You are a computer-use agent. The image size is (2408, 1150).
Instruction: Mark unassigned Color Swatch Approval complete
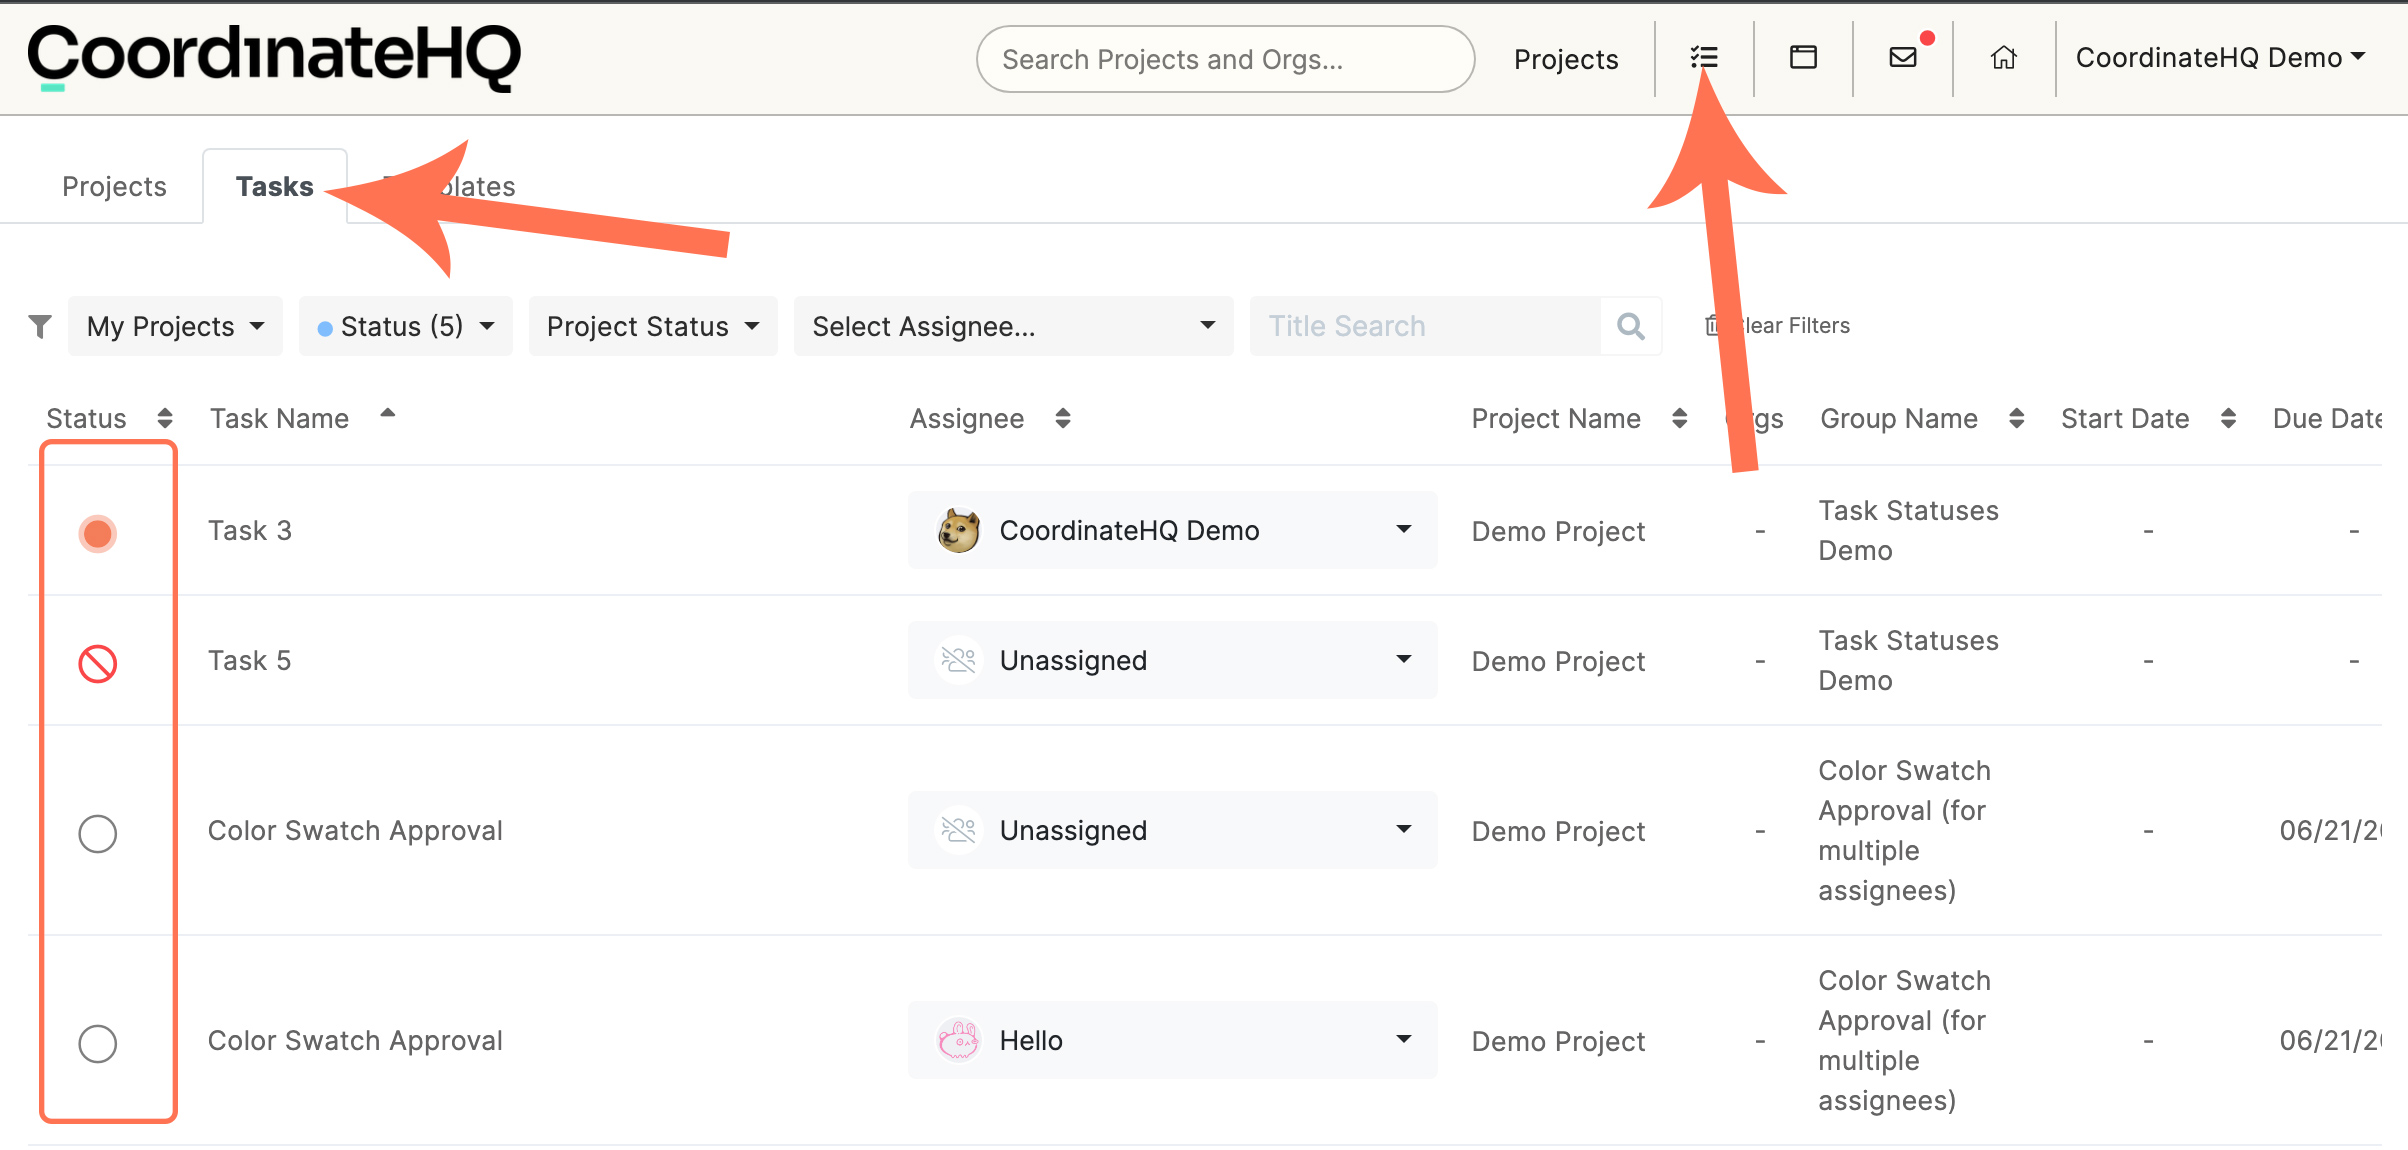(98, 833)
